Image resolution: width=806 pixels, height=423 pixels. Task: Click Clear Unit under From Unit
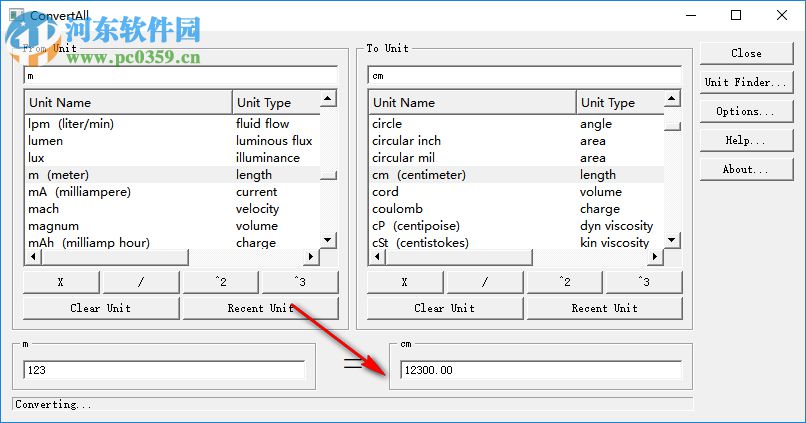pos(101,308)
